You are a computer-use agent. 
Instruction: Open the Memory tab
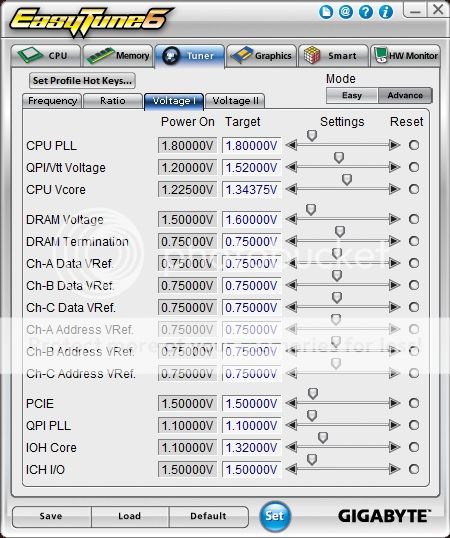[x=118, y=56]
